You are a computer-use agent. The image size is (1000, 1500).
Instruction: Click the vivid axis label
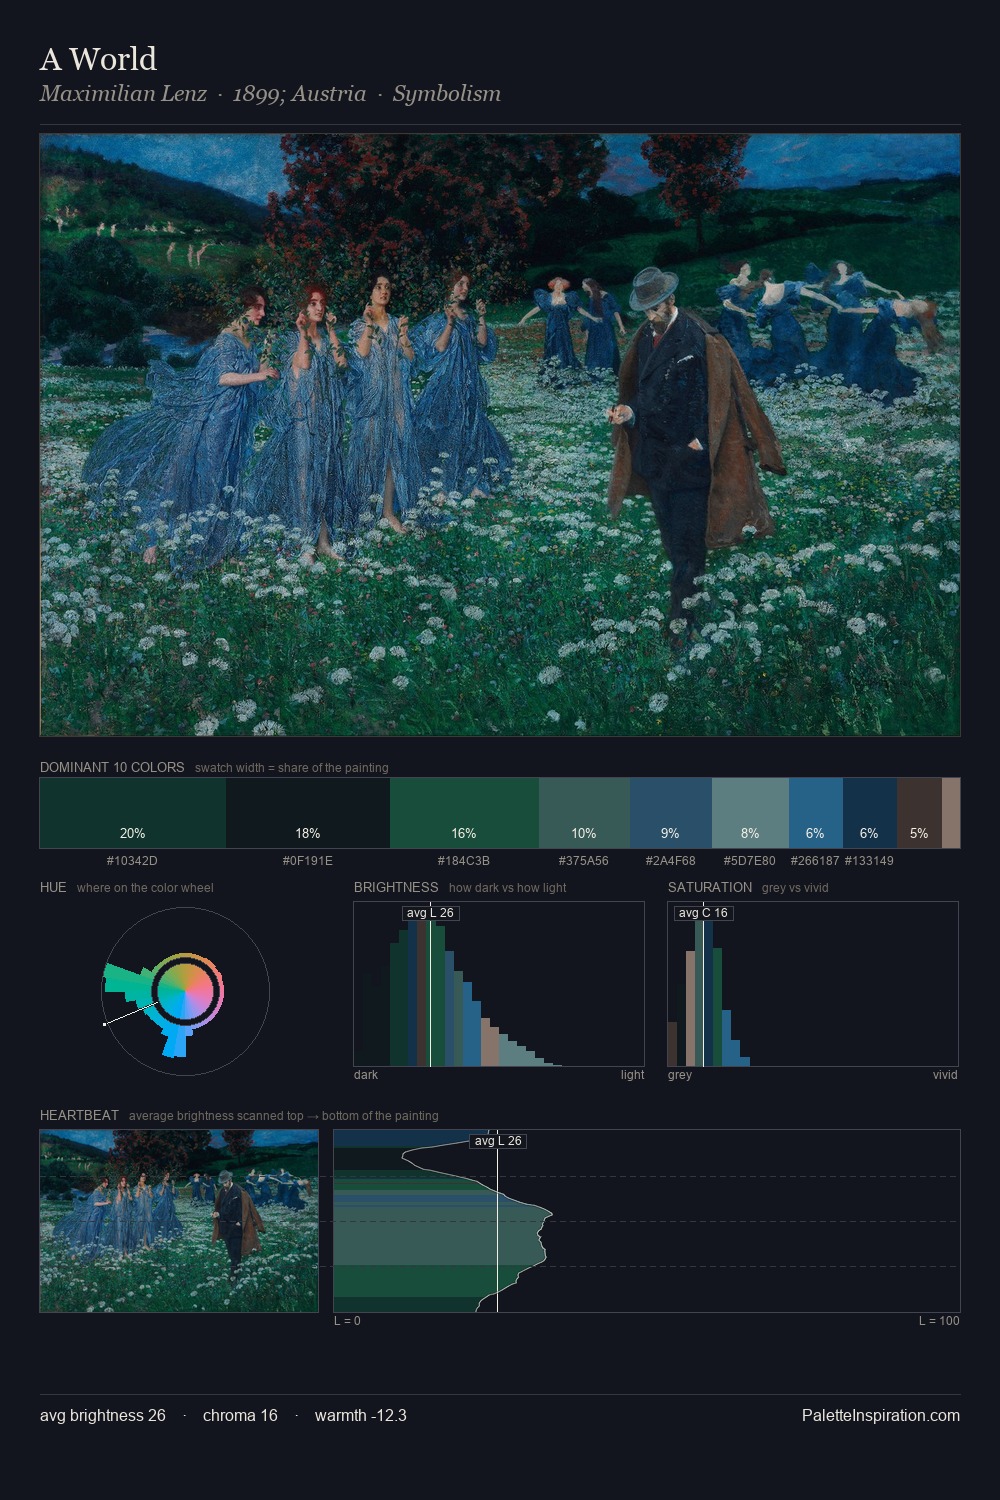coord(945,1075)
